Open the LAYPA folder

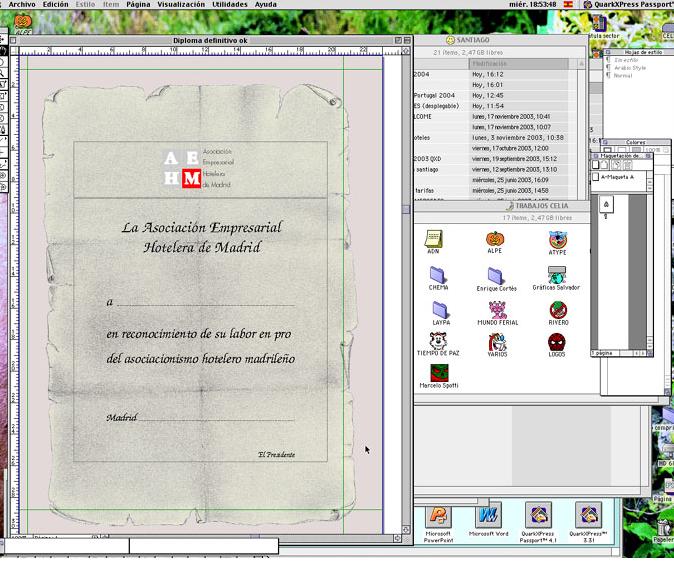(441, 313)
